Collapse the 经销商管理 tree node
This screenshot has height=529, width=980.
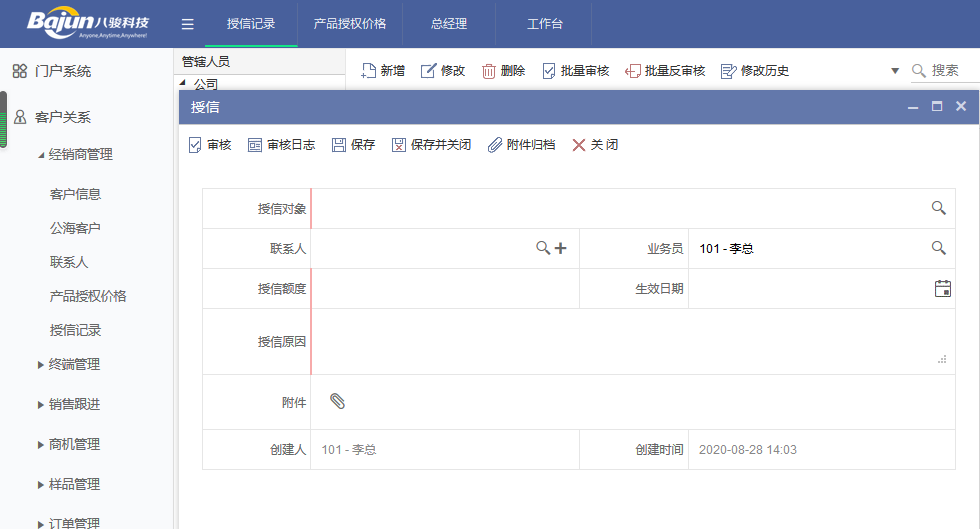click(x=41, y=155)
